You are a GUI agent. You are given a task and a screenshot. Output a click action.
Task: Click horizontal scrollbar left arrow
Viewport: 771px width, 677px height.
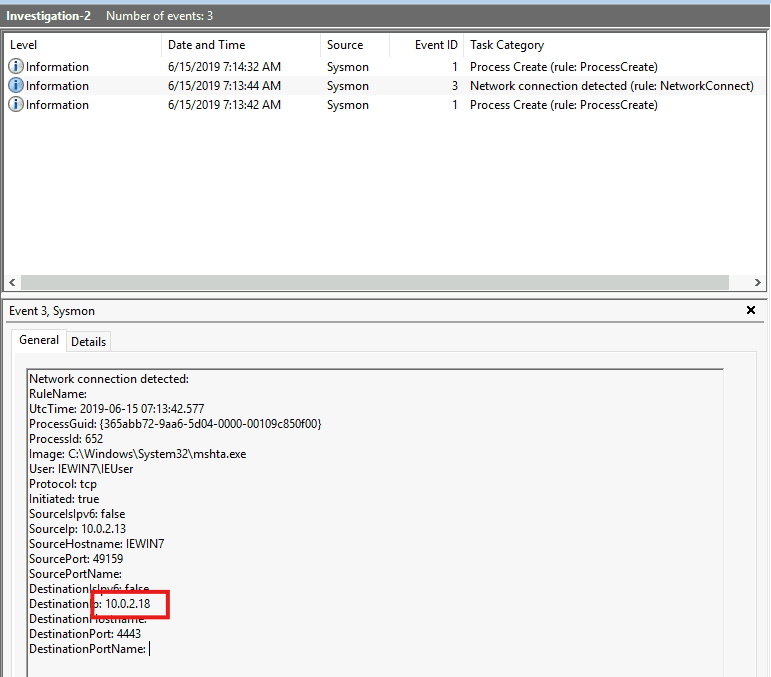pyautogui.click(x=12, y=282)
